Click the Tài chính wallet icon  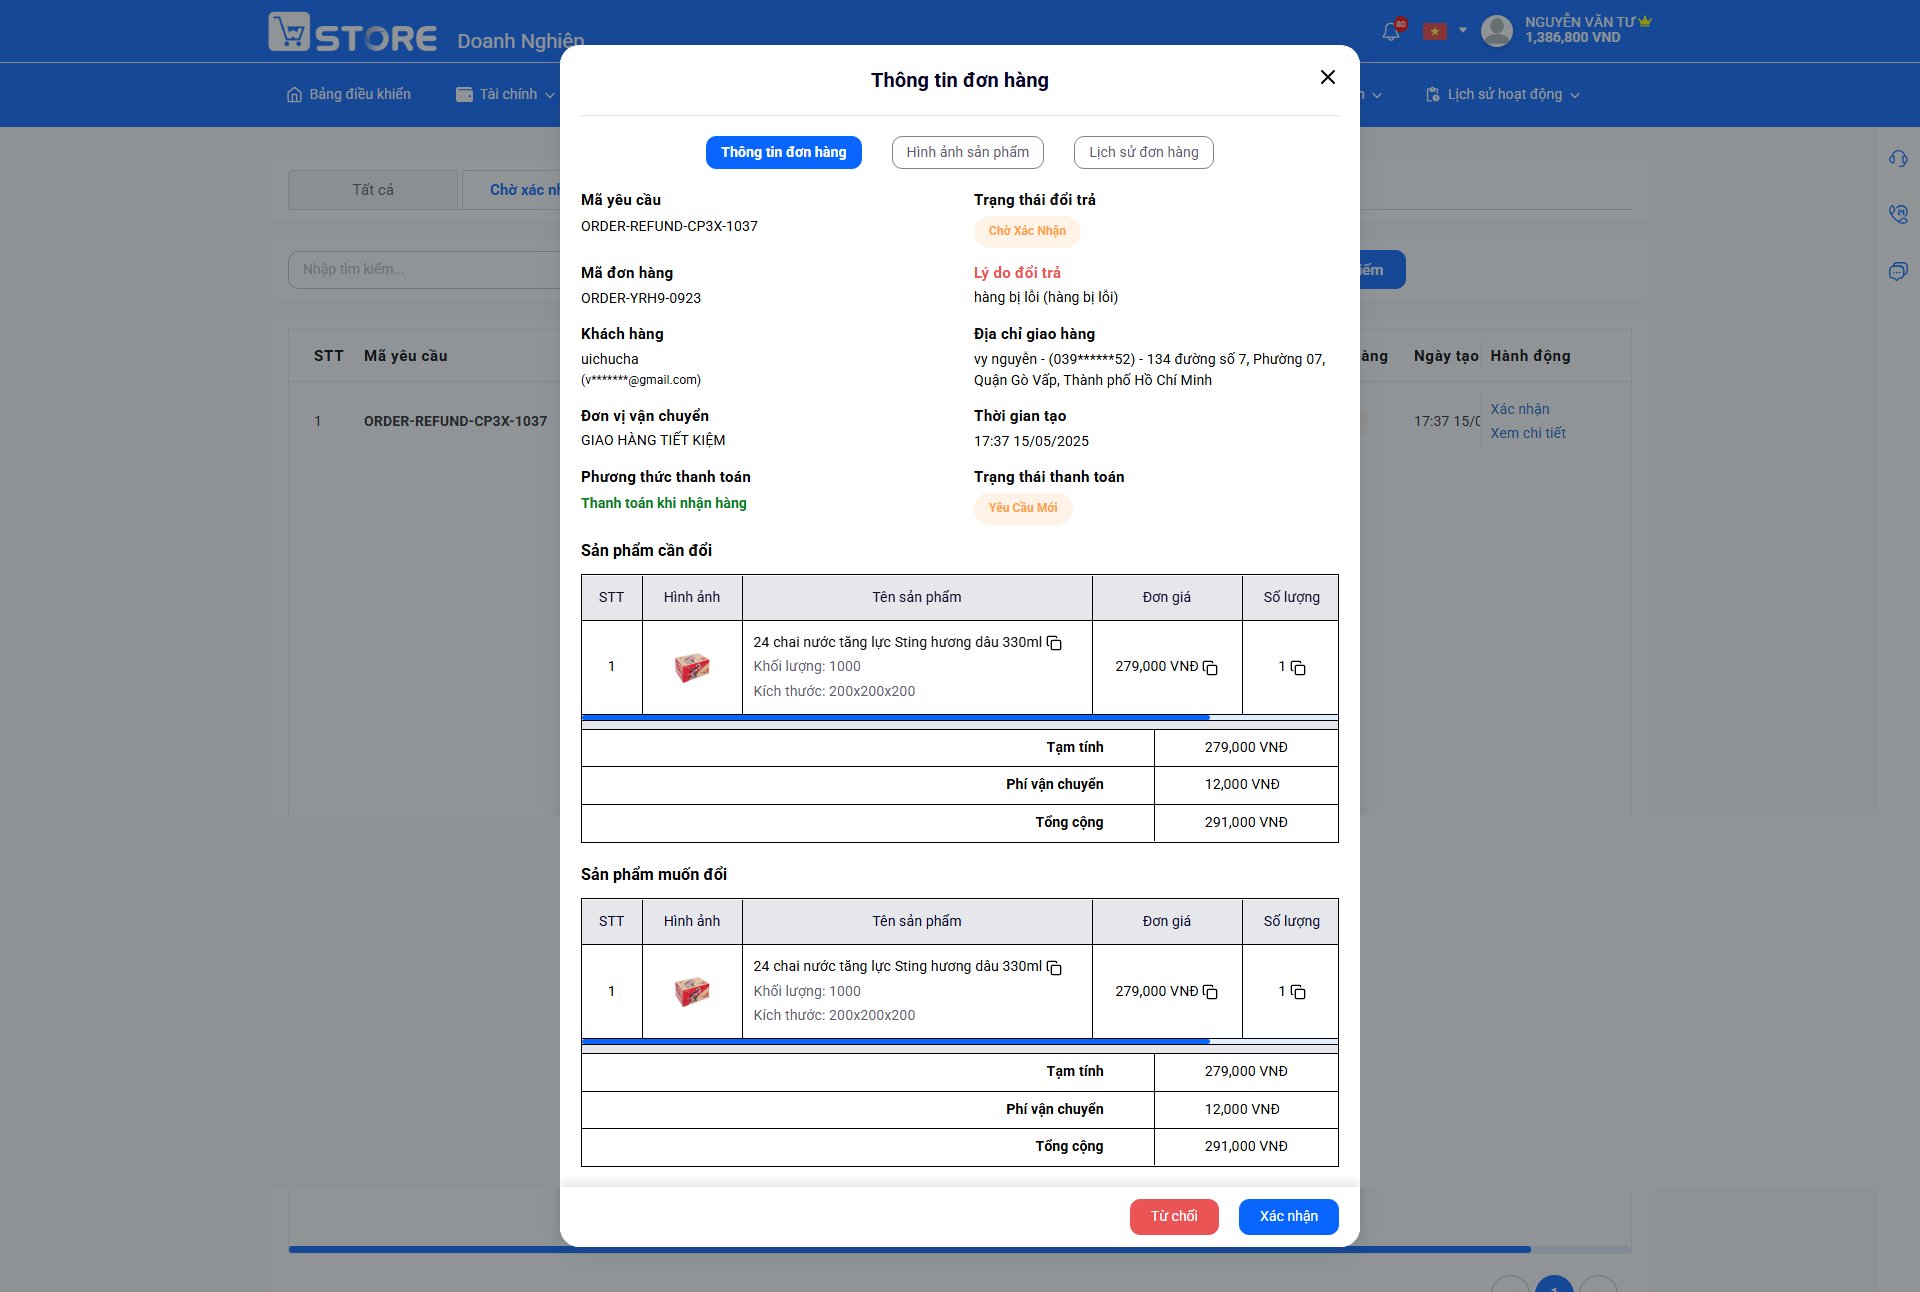(464, 94)
